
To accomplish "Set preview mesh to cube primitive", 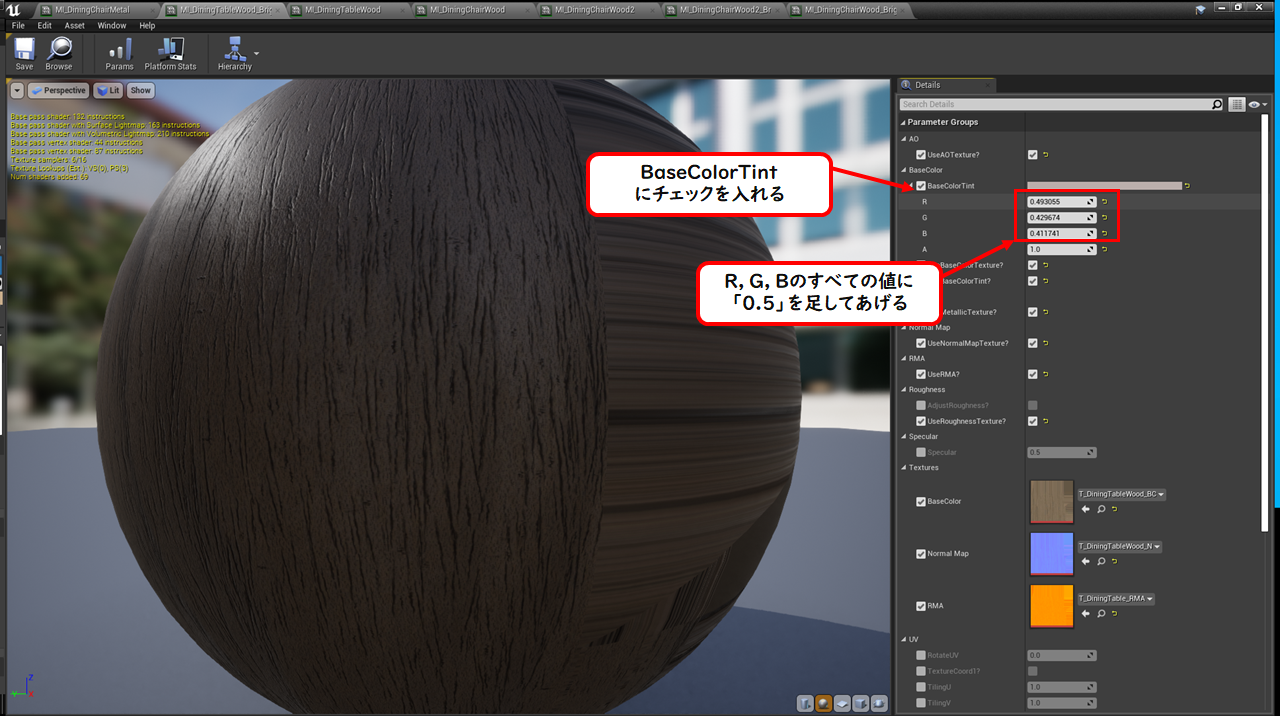I will [860, 704].
